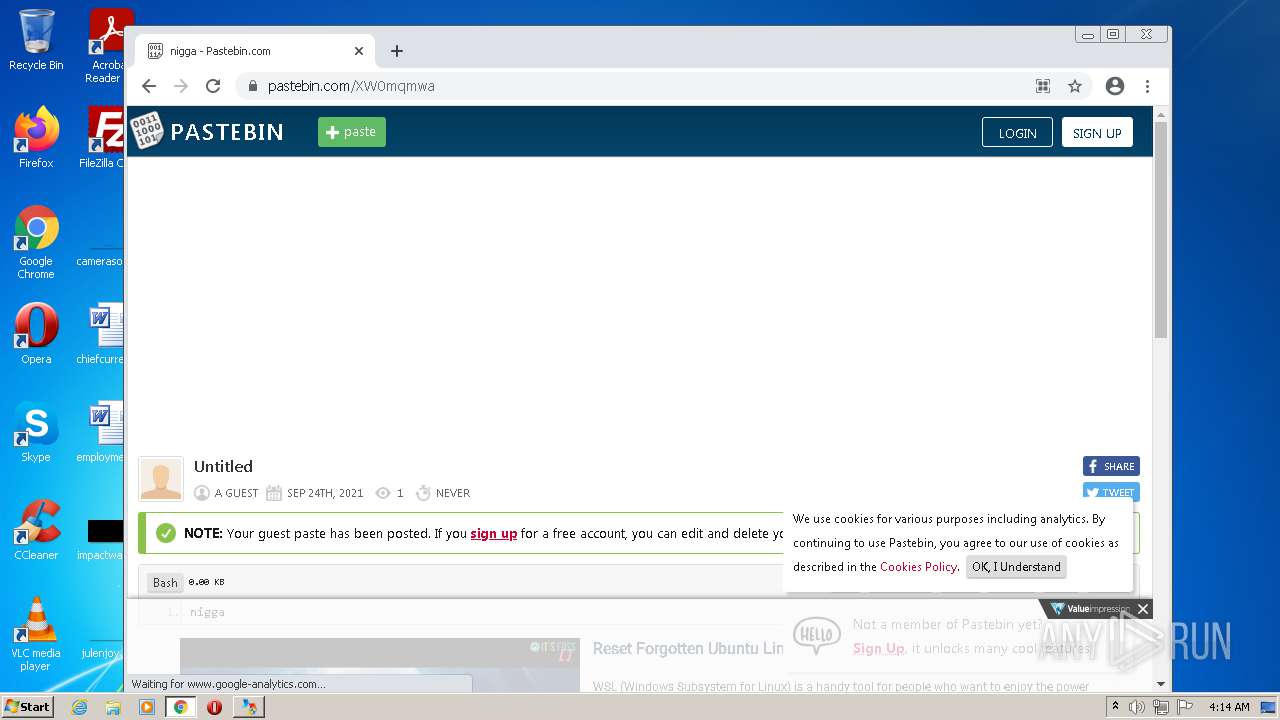1280x720 pixels.
Task: Reload the page with refresh icon
Action: [213, 86]
